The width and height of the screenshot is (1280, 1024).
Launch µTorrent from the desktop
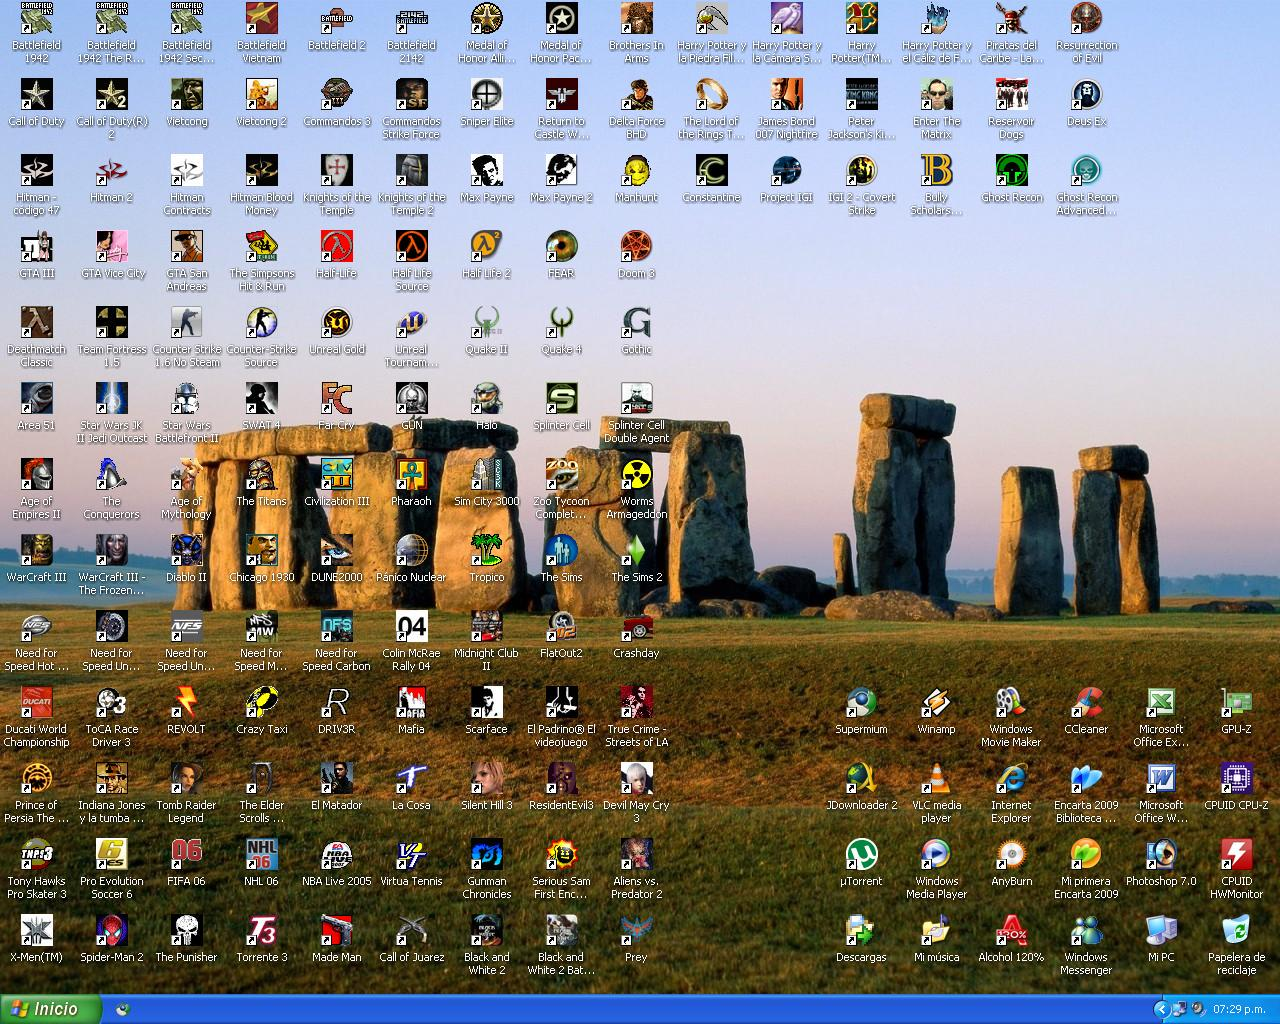coord(862,864)
